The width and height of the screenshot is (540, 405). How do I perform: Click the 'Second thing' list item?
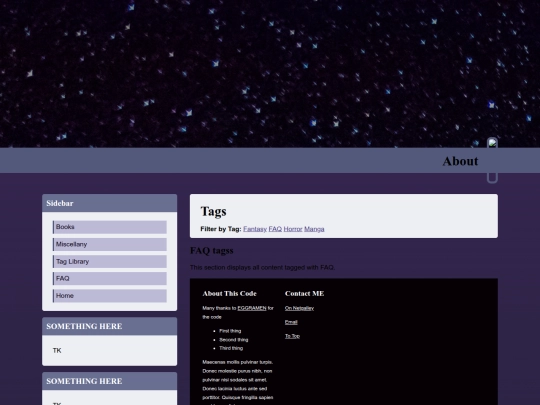(233, 340)
